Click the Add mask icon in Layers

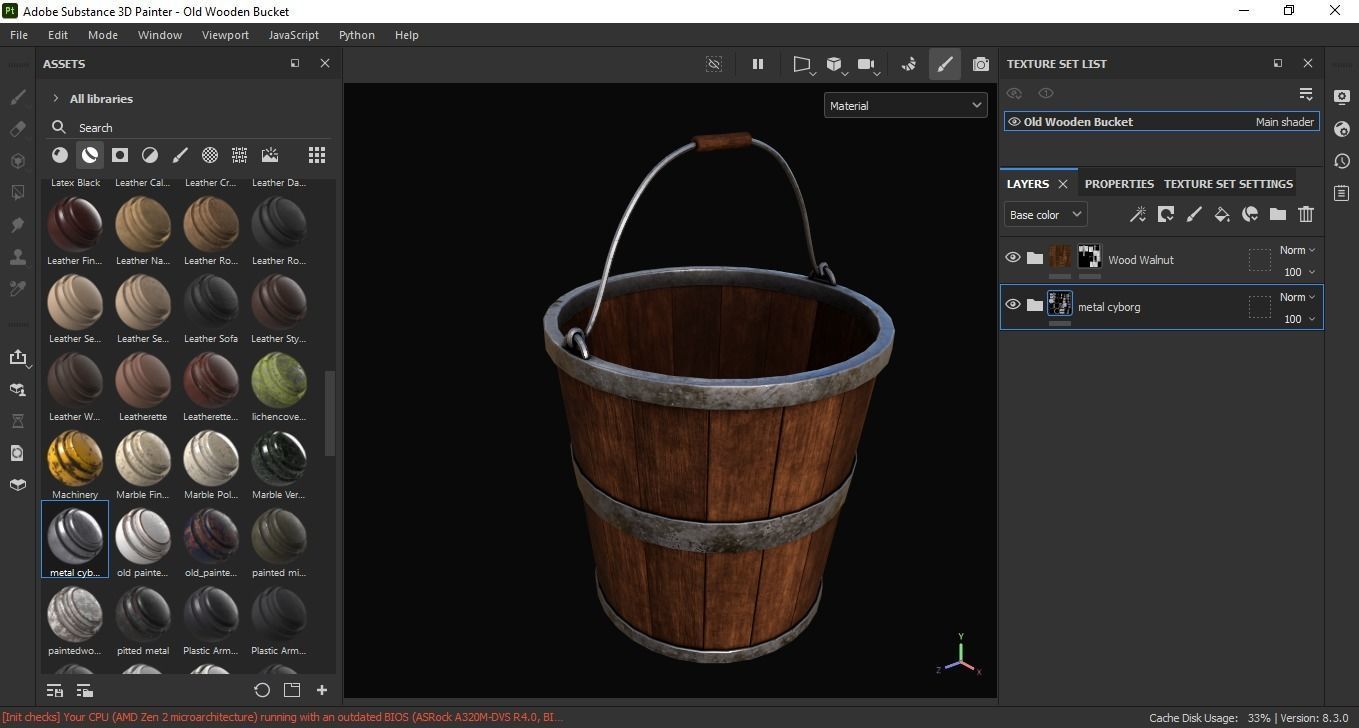coord(1166,214)
